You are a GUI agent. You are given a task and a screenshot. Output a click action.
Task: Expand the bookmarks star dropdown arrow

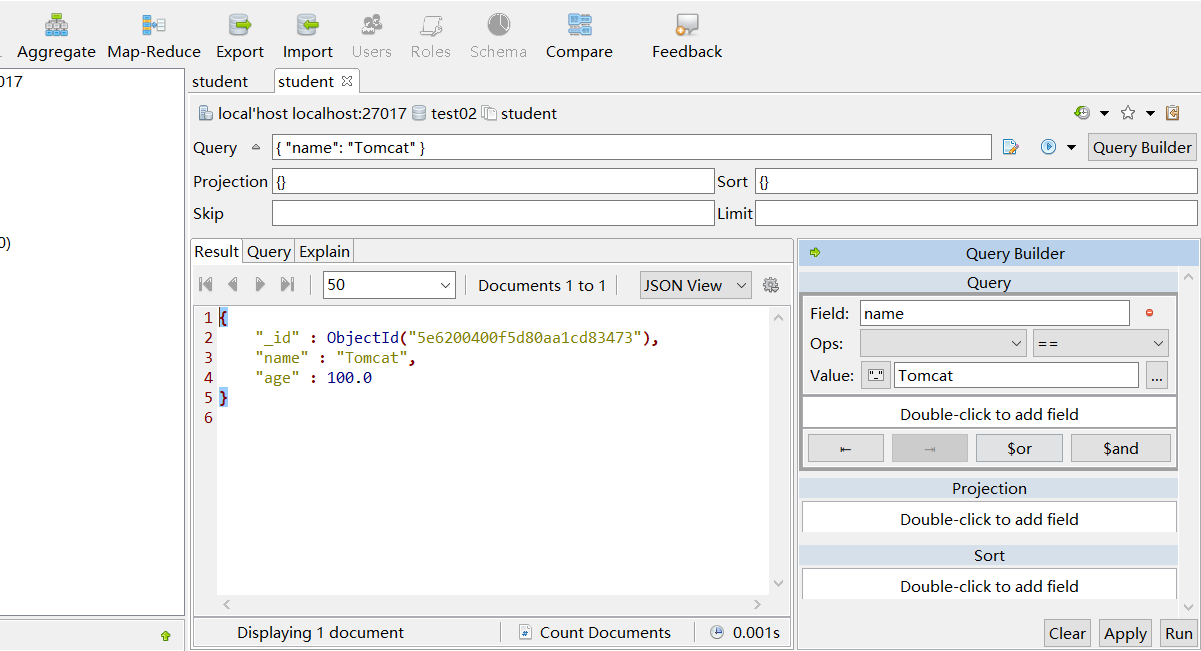click(x=1150, y=113)
